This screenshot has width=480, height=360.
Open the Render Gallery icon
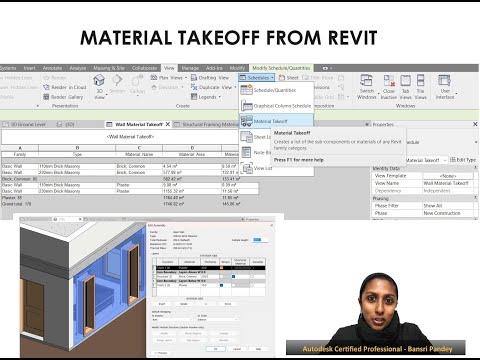tap(46, 97)
